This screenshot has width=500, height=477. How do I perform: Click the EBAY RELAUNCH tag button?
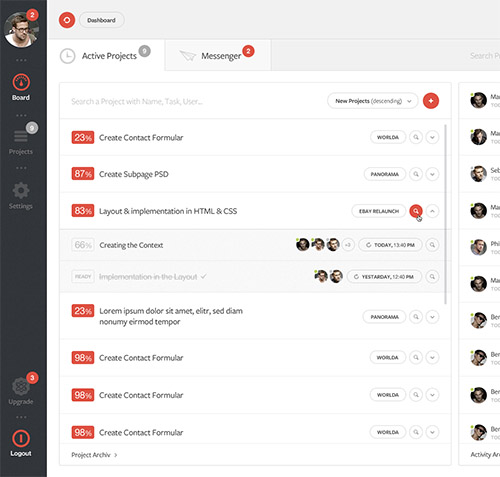379,211
